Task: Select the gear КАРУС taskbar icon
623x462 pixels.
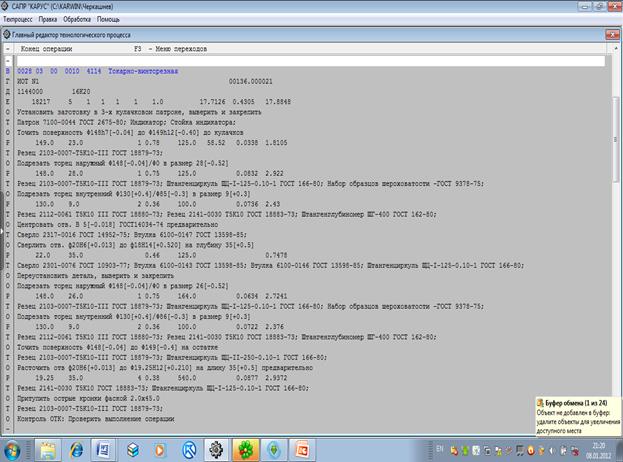Action: point(217,450)
